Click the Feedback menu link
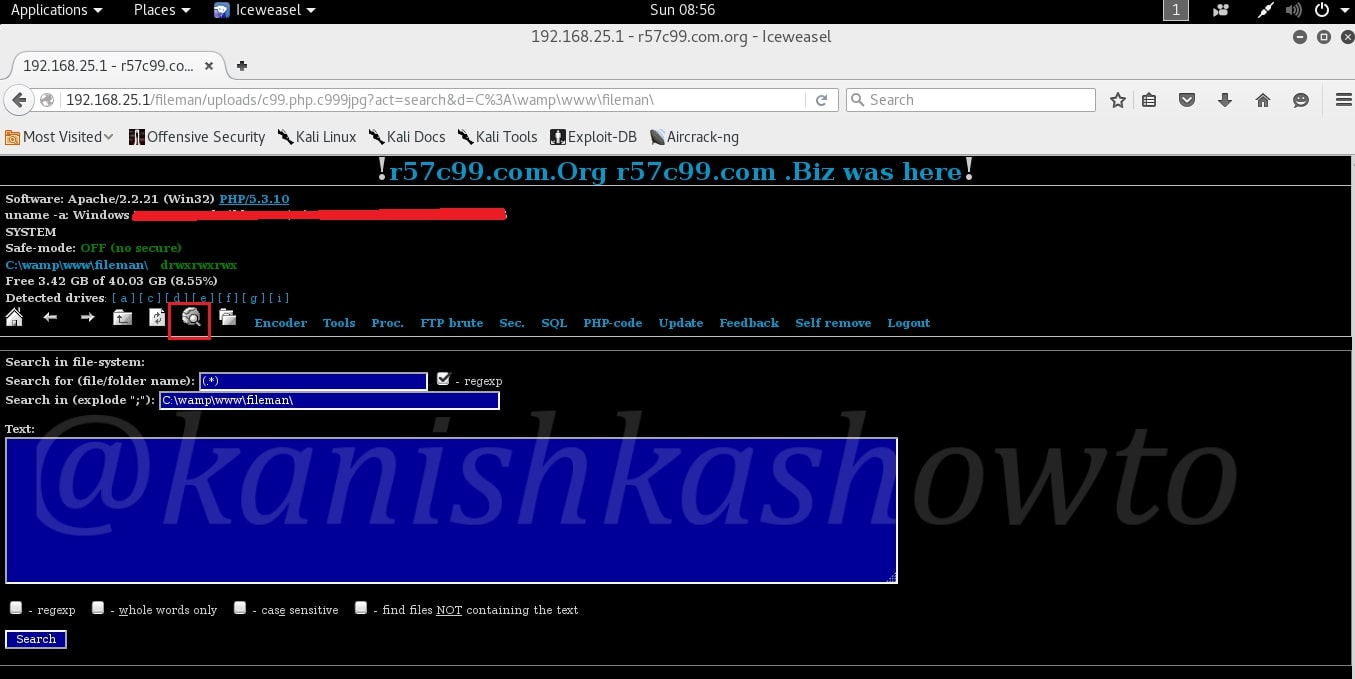Screen dimensions: 1355x679 point(749,323)
